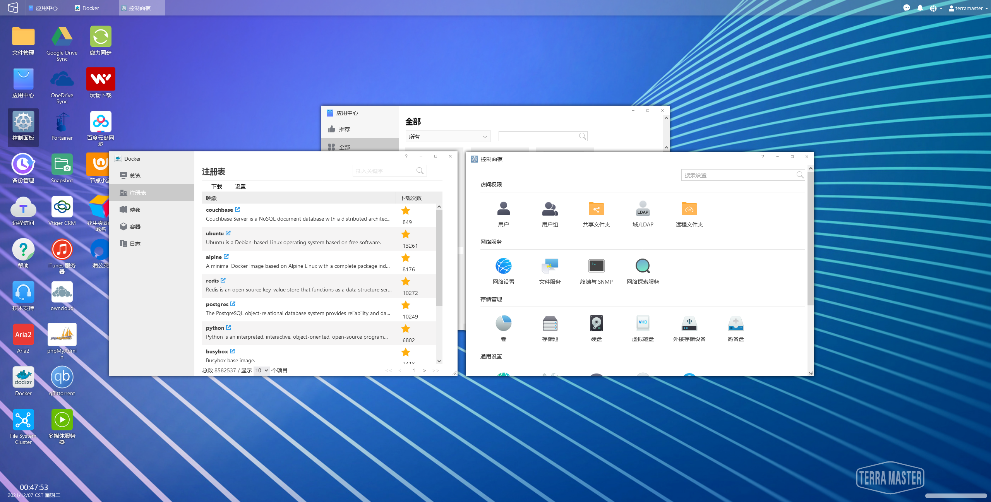The height and width of the screenshot is (502, 991).
Task: Launch qBittorrent from the desktop
Action: pyautogui.click(x=62, y=377)
